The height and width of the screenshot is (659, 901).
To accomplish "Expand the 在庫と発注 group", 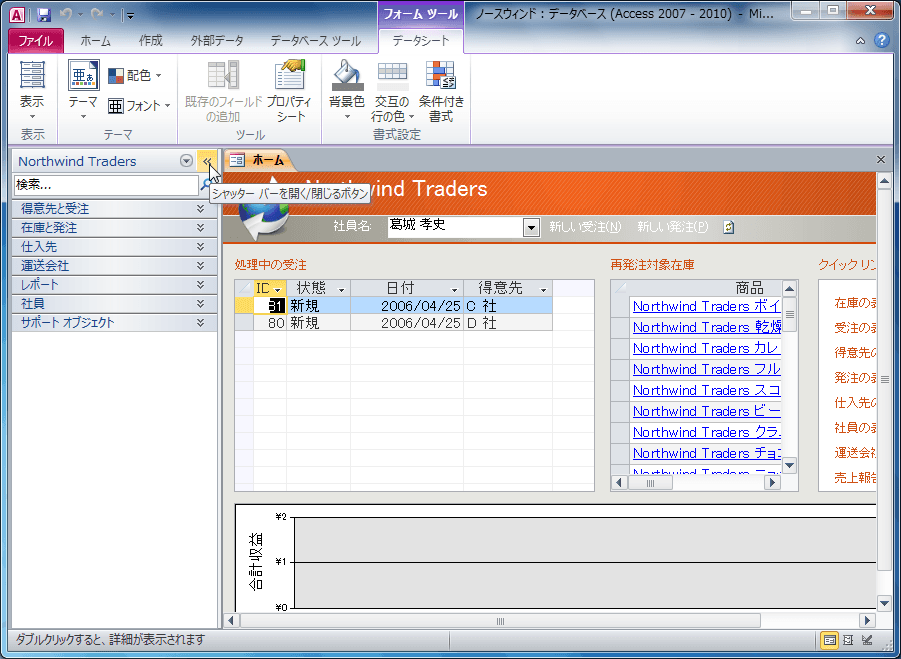I will (114, 228).
